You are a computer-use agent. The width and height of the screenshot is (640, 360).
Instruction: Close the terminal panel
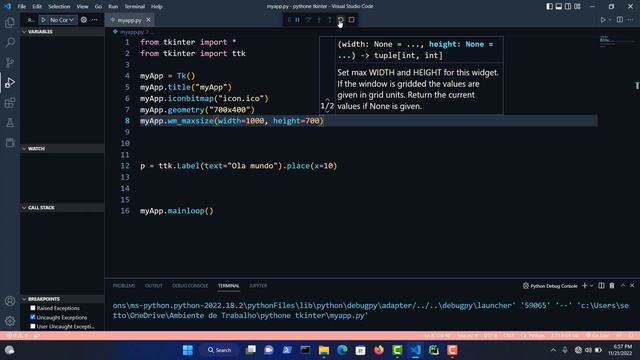pos(632,286)
